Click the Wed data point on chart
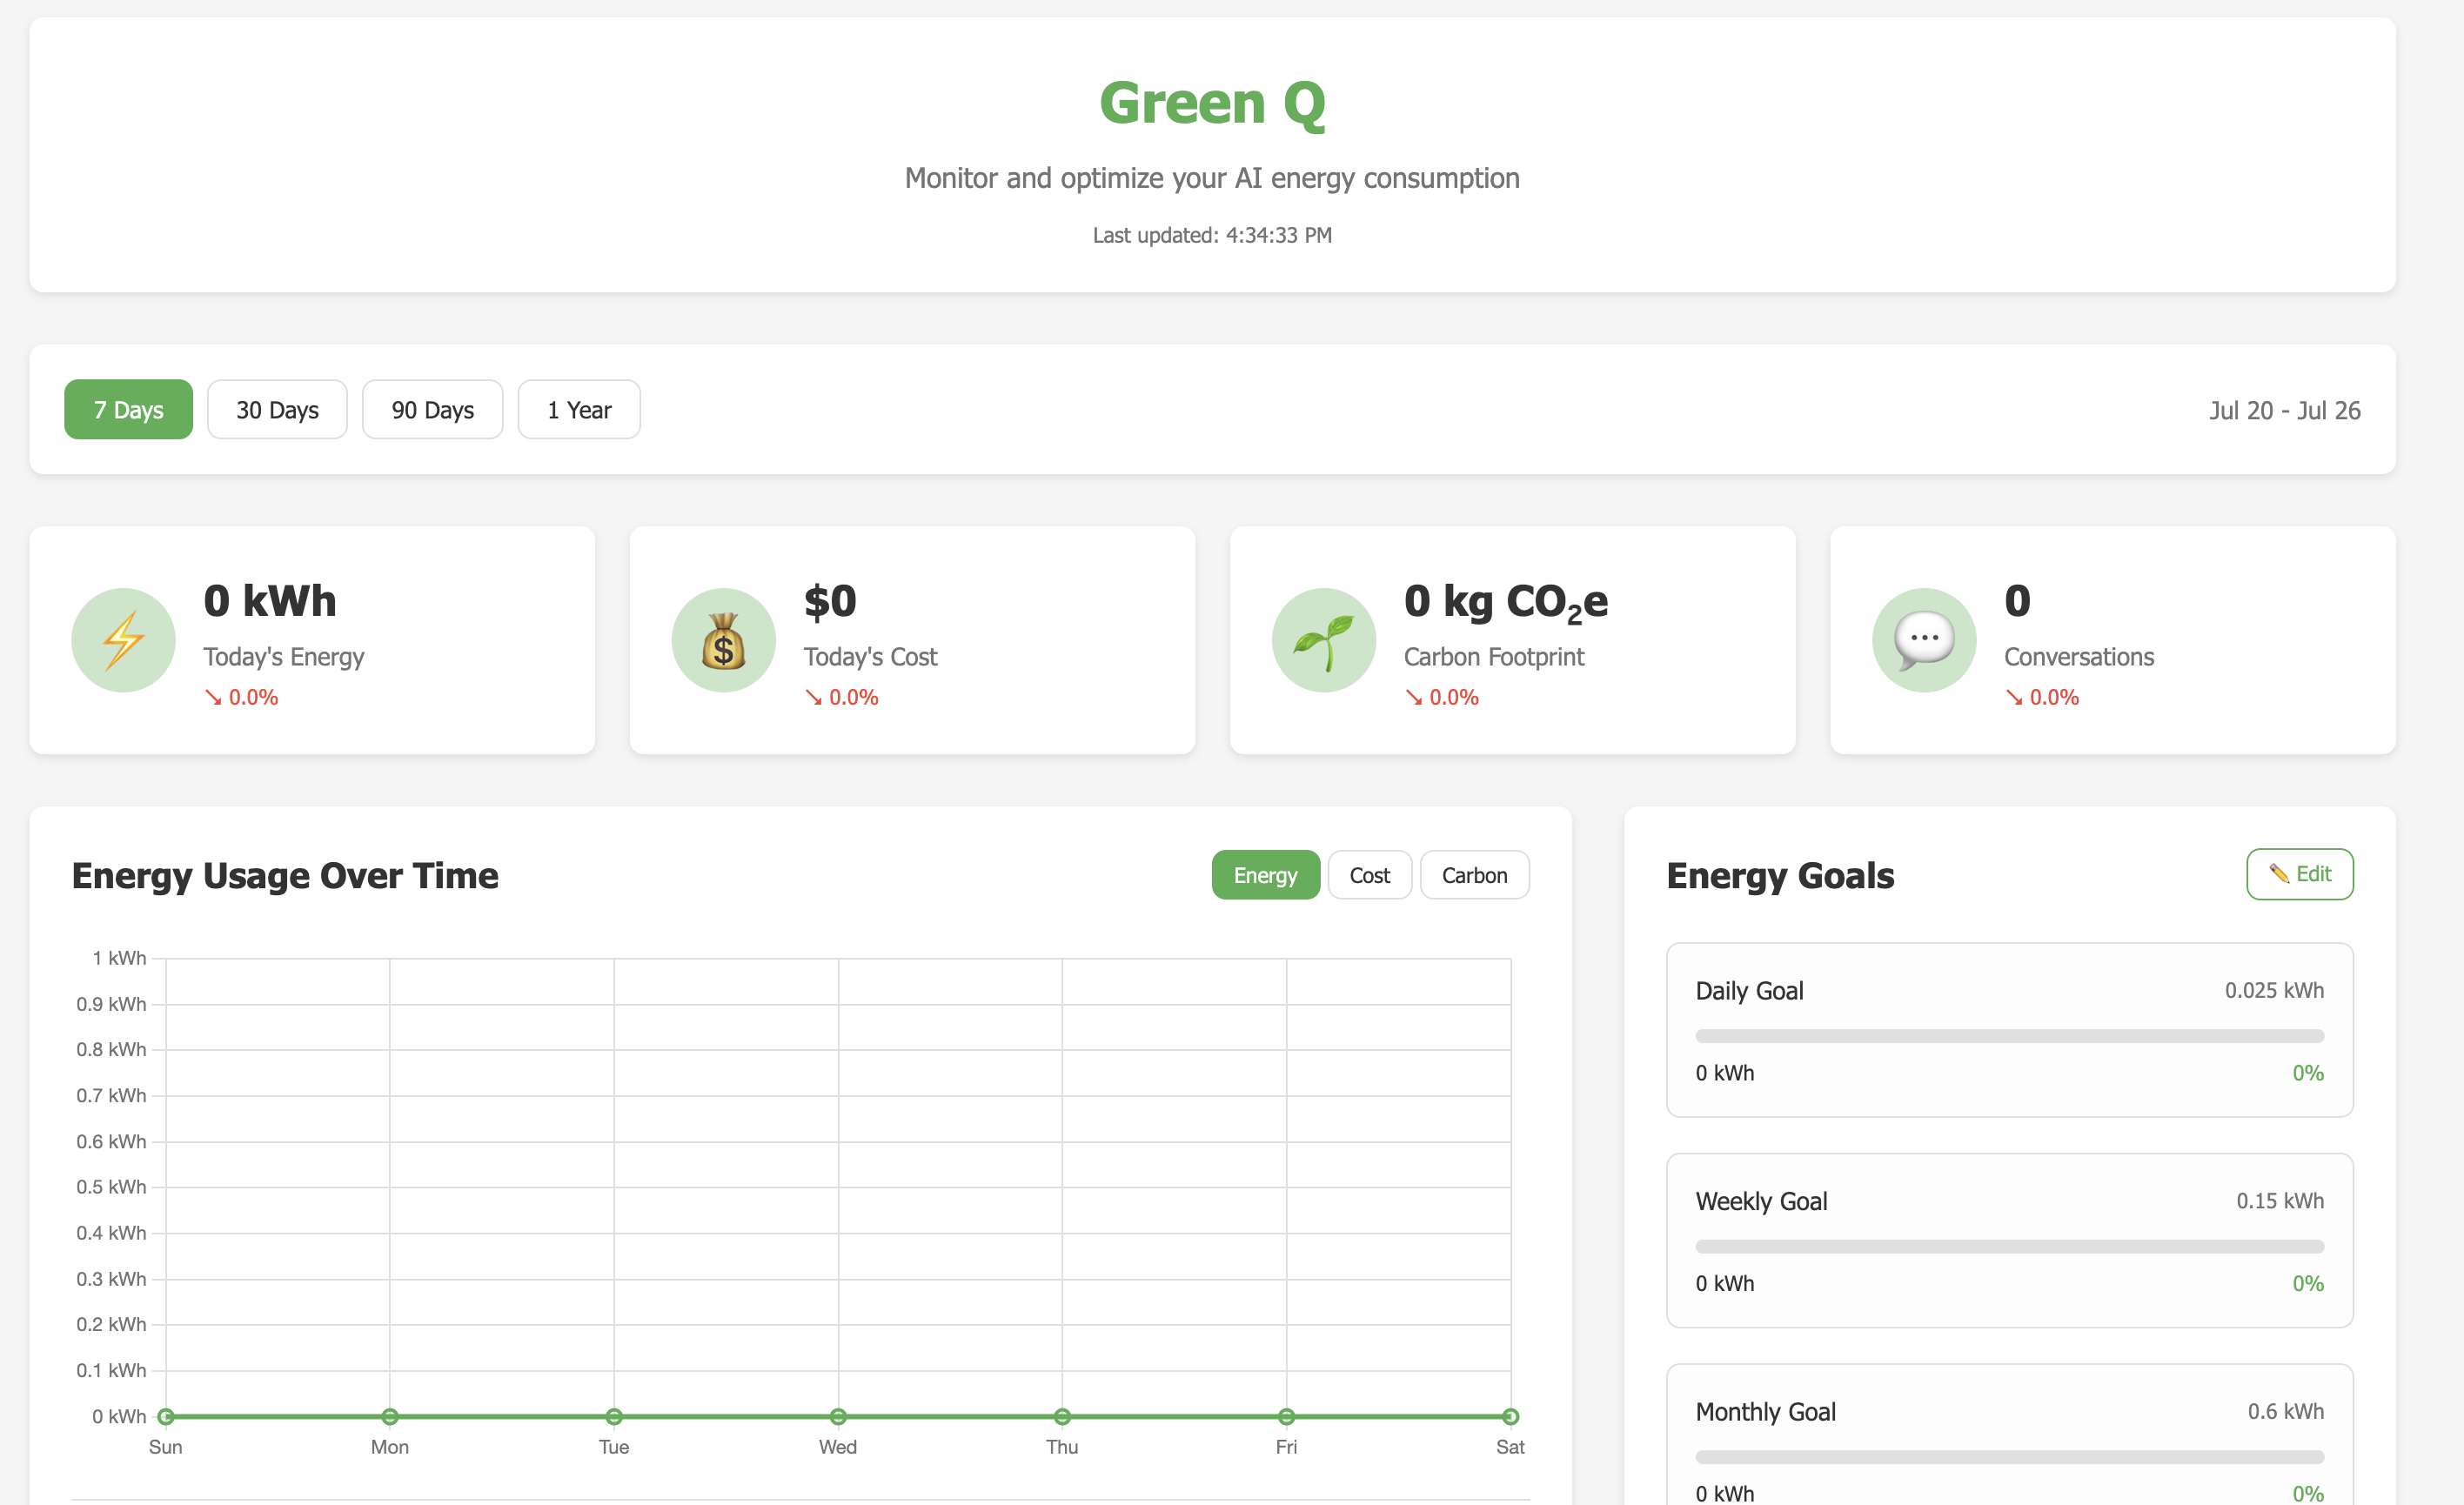The image size is (2464, 1505). click(838, 1417)
